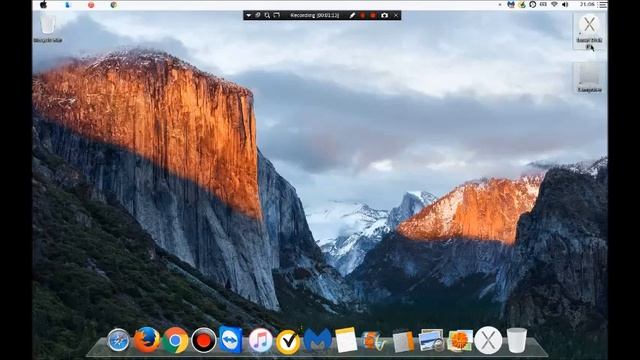Screen dimensions: 640x360
Task: Expand the recording toolbar dropdown arrow
Action: point(248,16)
